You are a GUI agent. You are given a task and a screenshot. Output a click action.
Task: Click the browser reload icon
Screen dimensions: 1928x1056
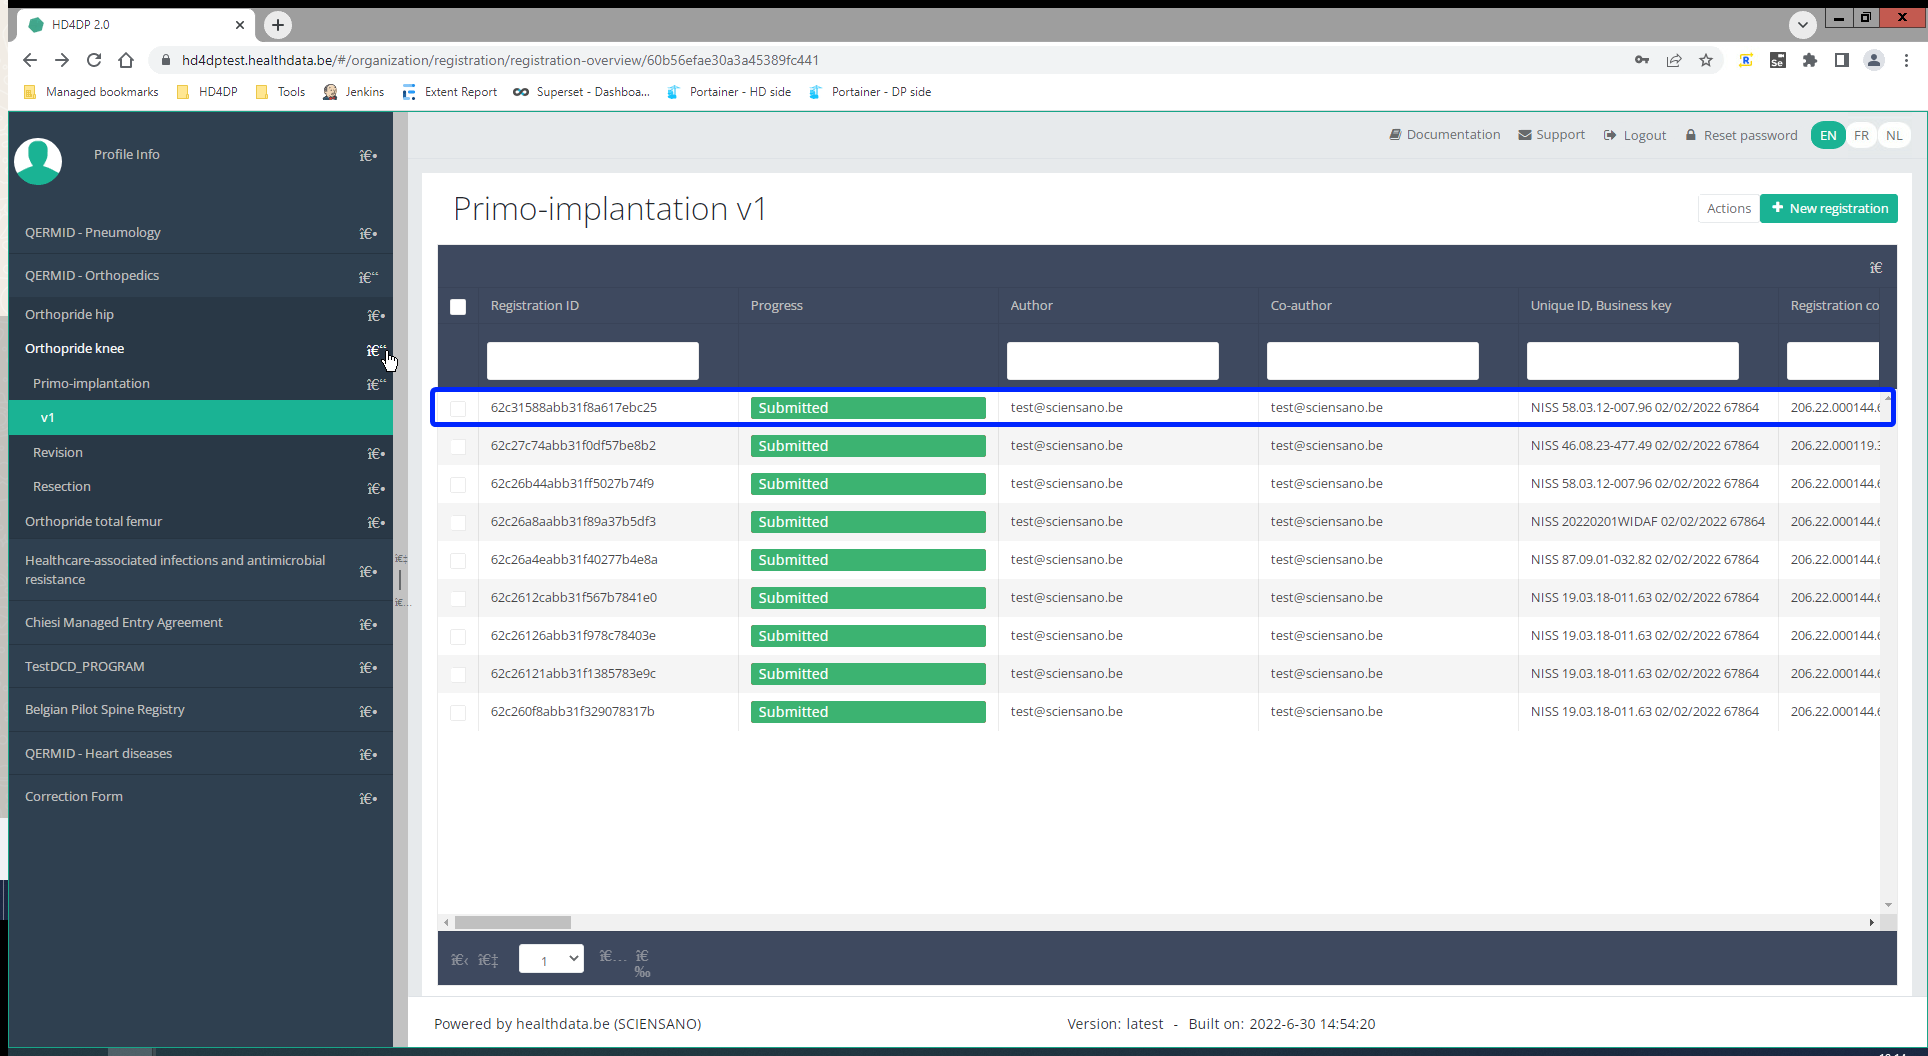94,60
